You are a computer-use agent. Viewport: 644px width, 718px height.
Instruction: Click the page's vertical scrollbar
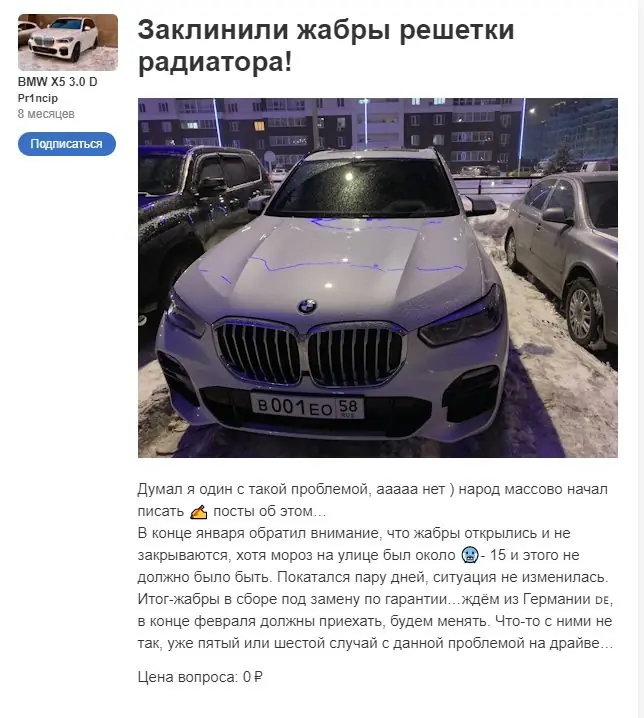(641, 359)
